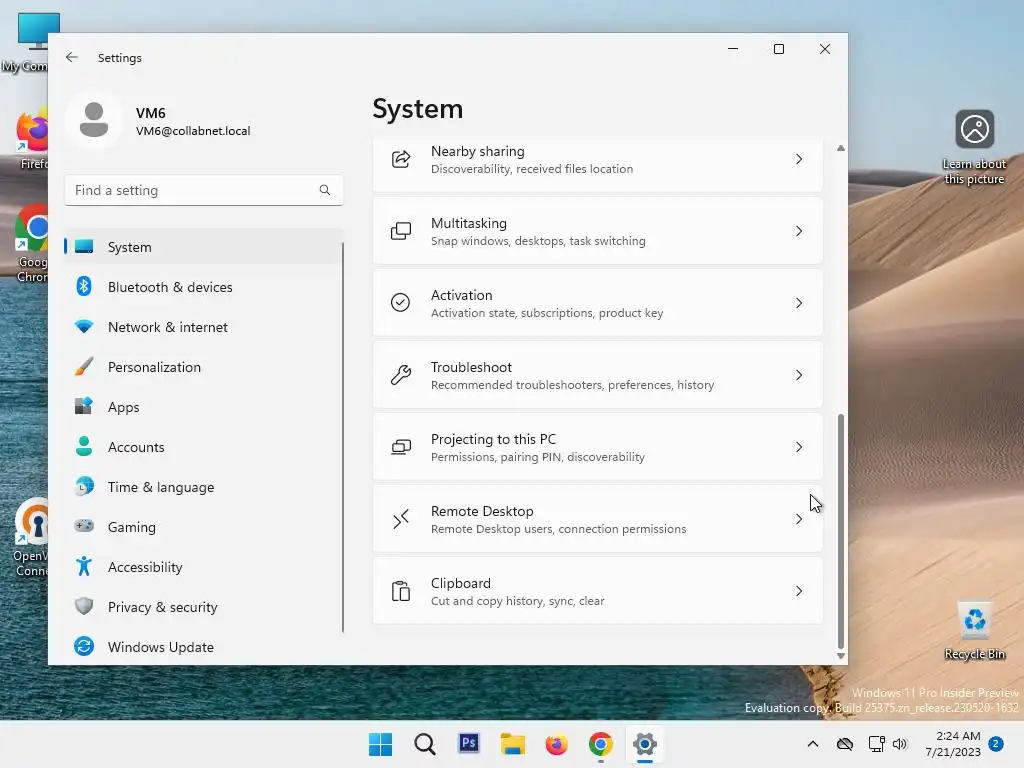Select Accounts in the sidebar
The width and height of the screenshot is (1024, 768).
coord(204,447)
